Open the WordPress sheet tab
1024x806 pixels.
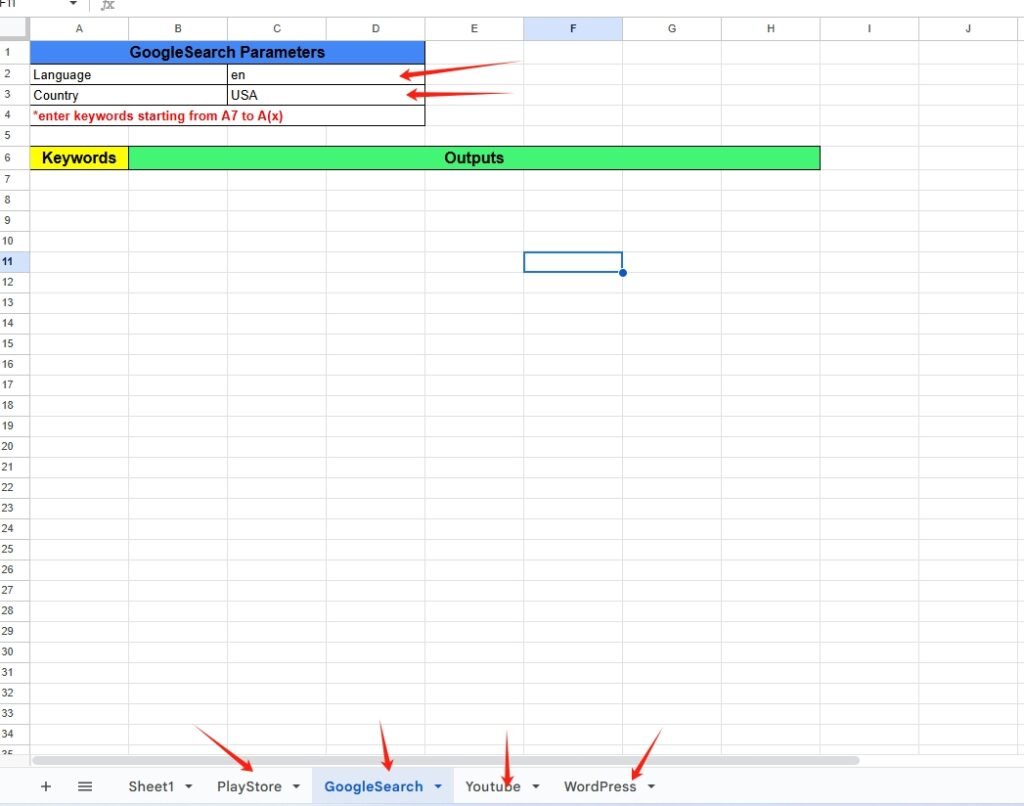click(x=600, y=786)
